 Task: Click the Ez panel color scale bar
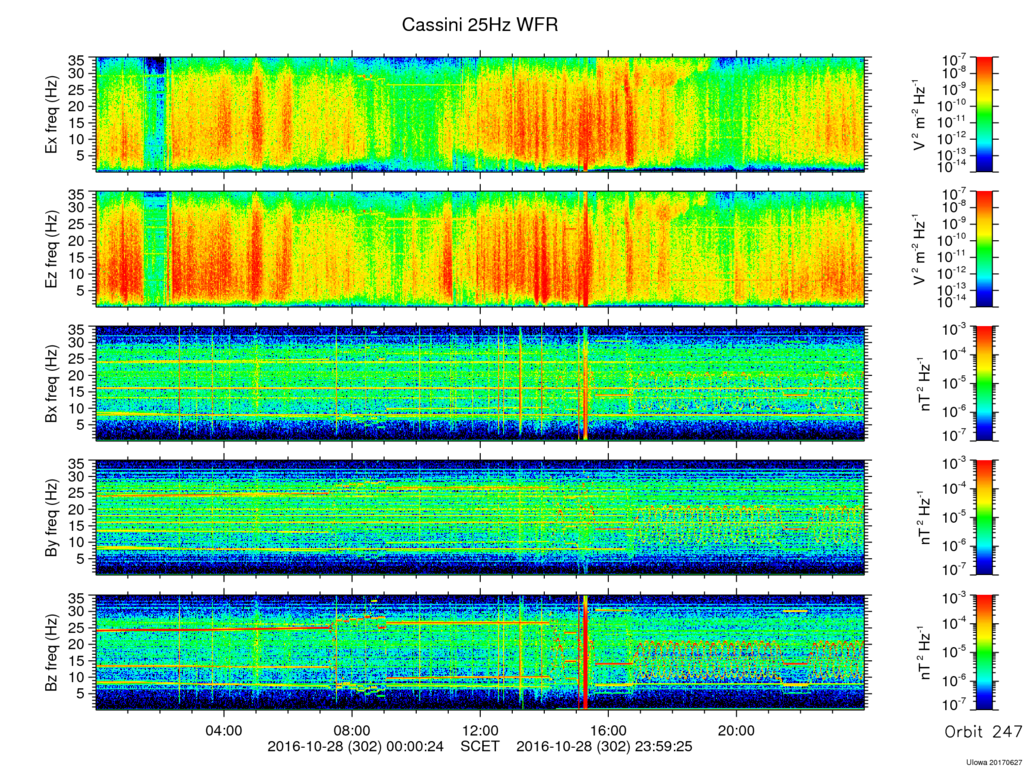pyautogui.click(x=984, y=249)
